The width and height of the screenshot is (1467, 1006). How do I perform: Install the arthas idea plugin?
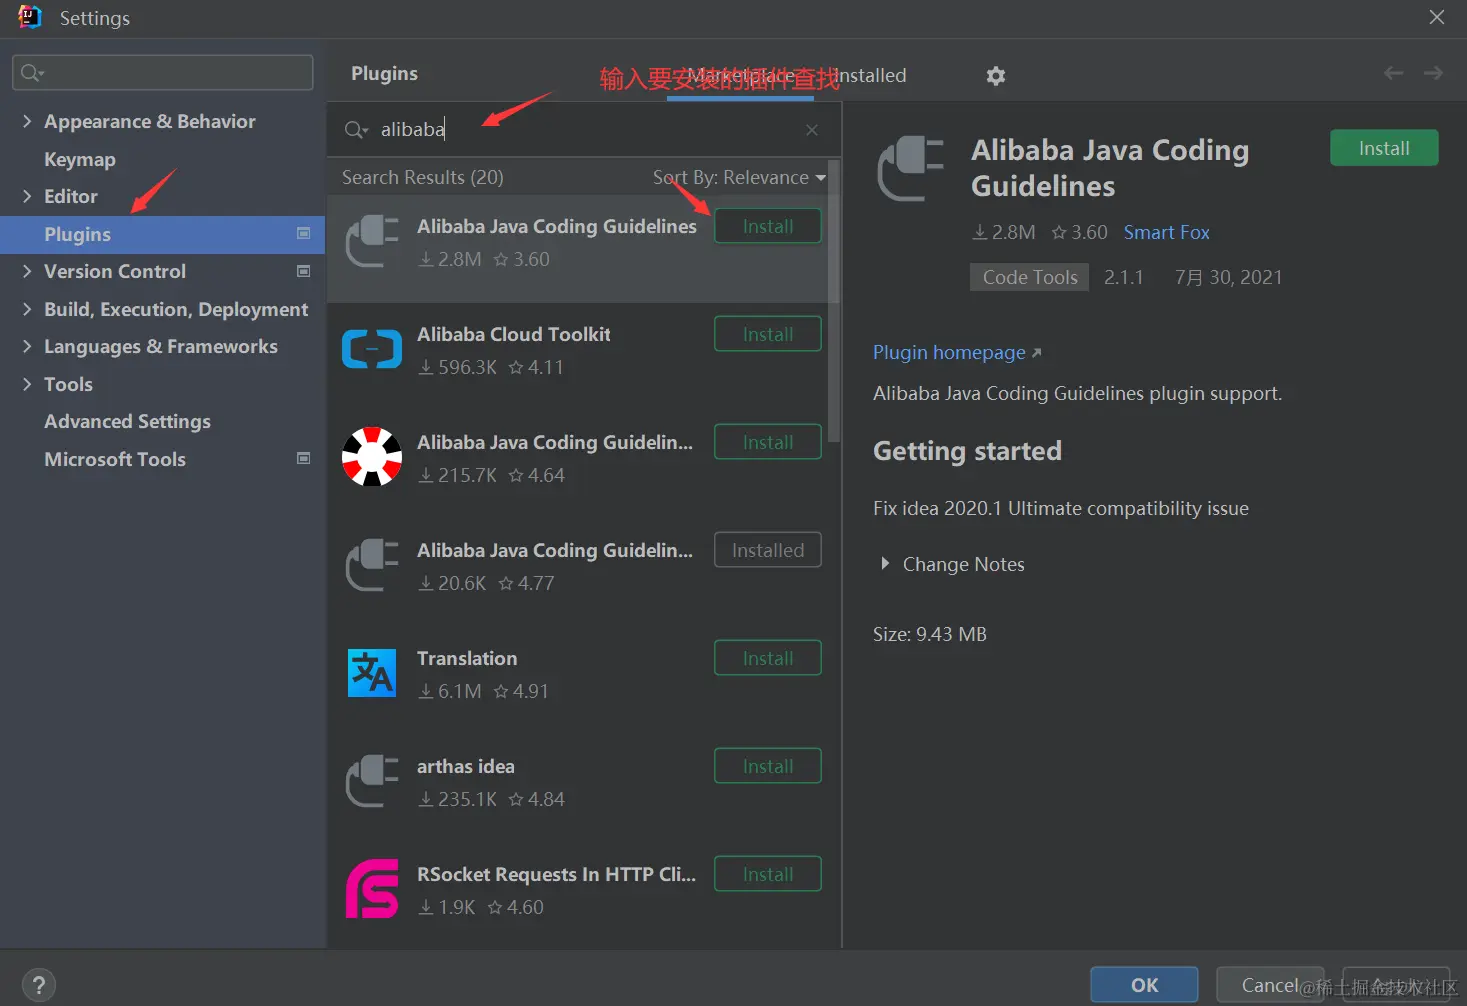(x=768, y=766)
